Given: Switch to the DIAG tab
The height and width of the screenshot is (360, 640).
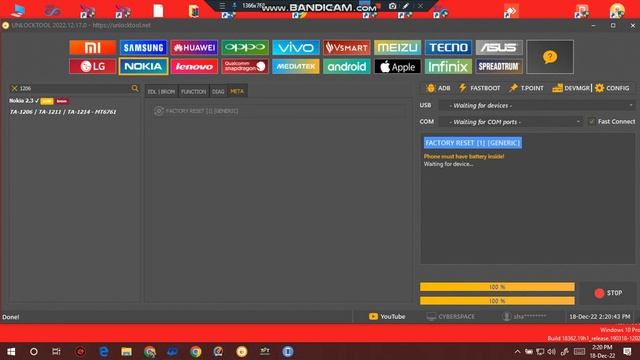Looking at the screenshot, I should pos(218,91).
